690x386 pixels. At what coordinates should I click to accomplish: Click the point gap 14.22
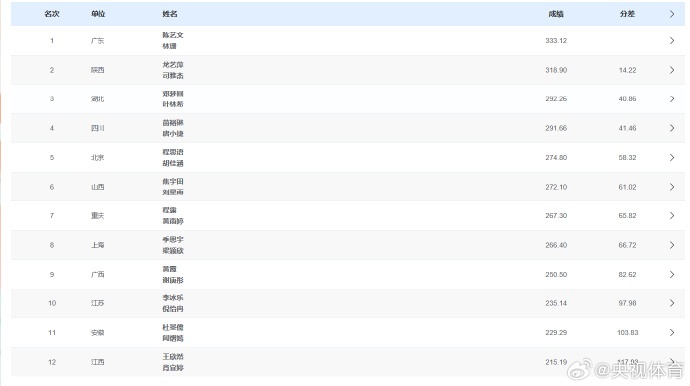[628, 70]
